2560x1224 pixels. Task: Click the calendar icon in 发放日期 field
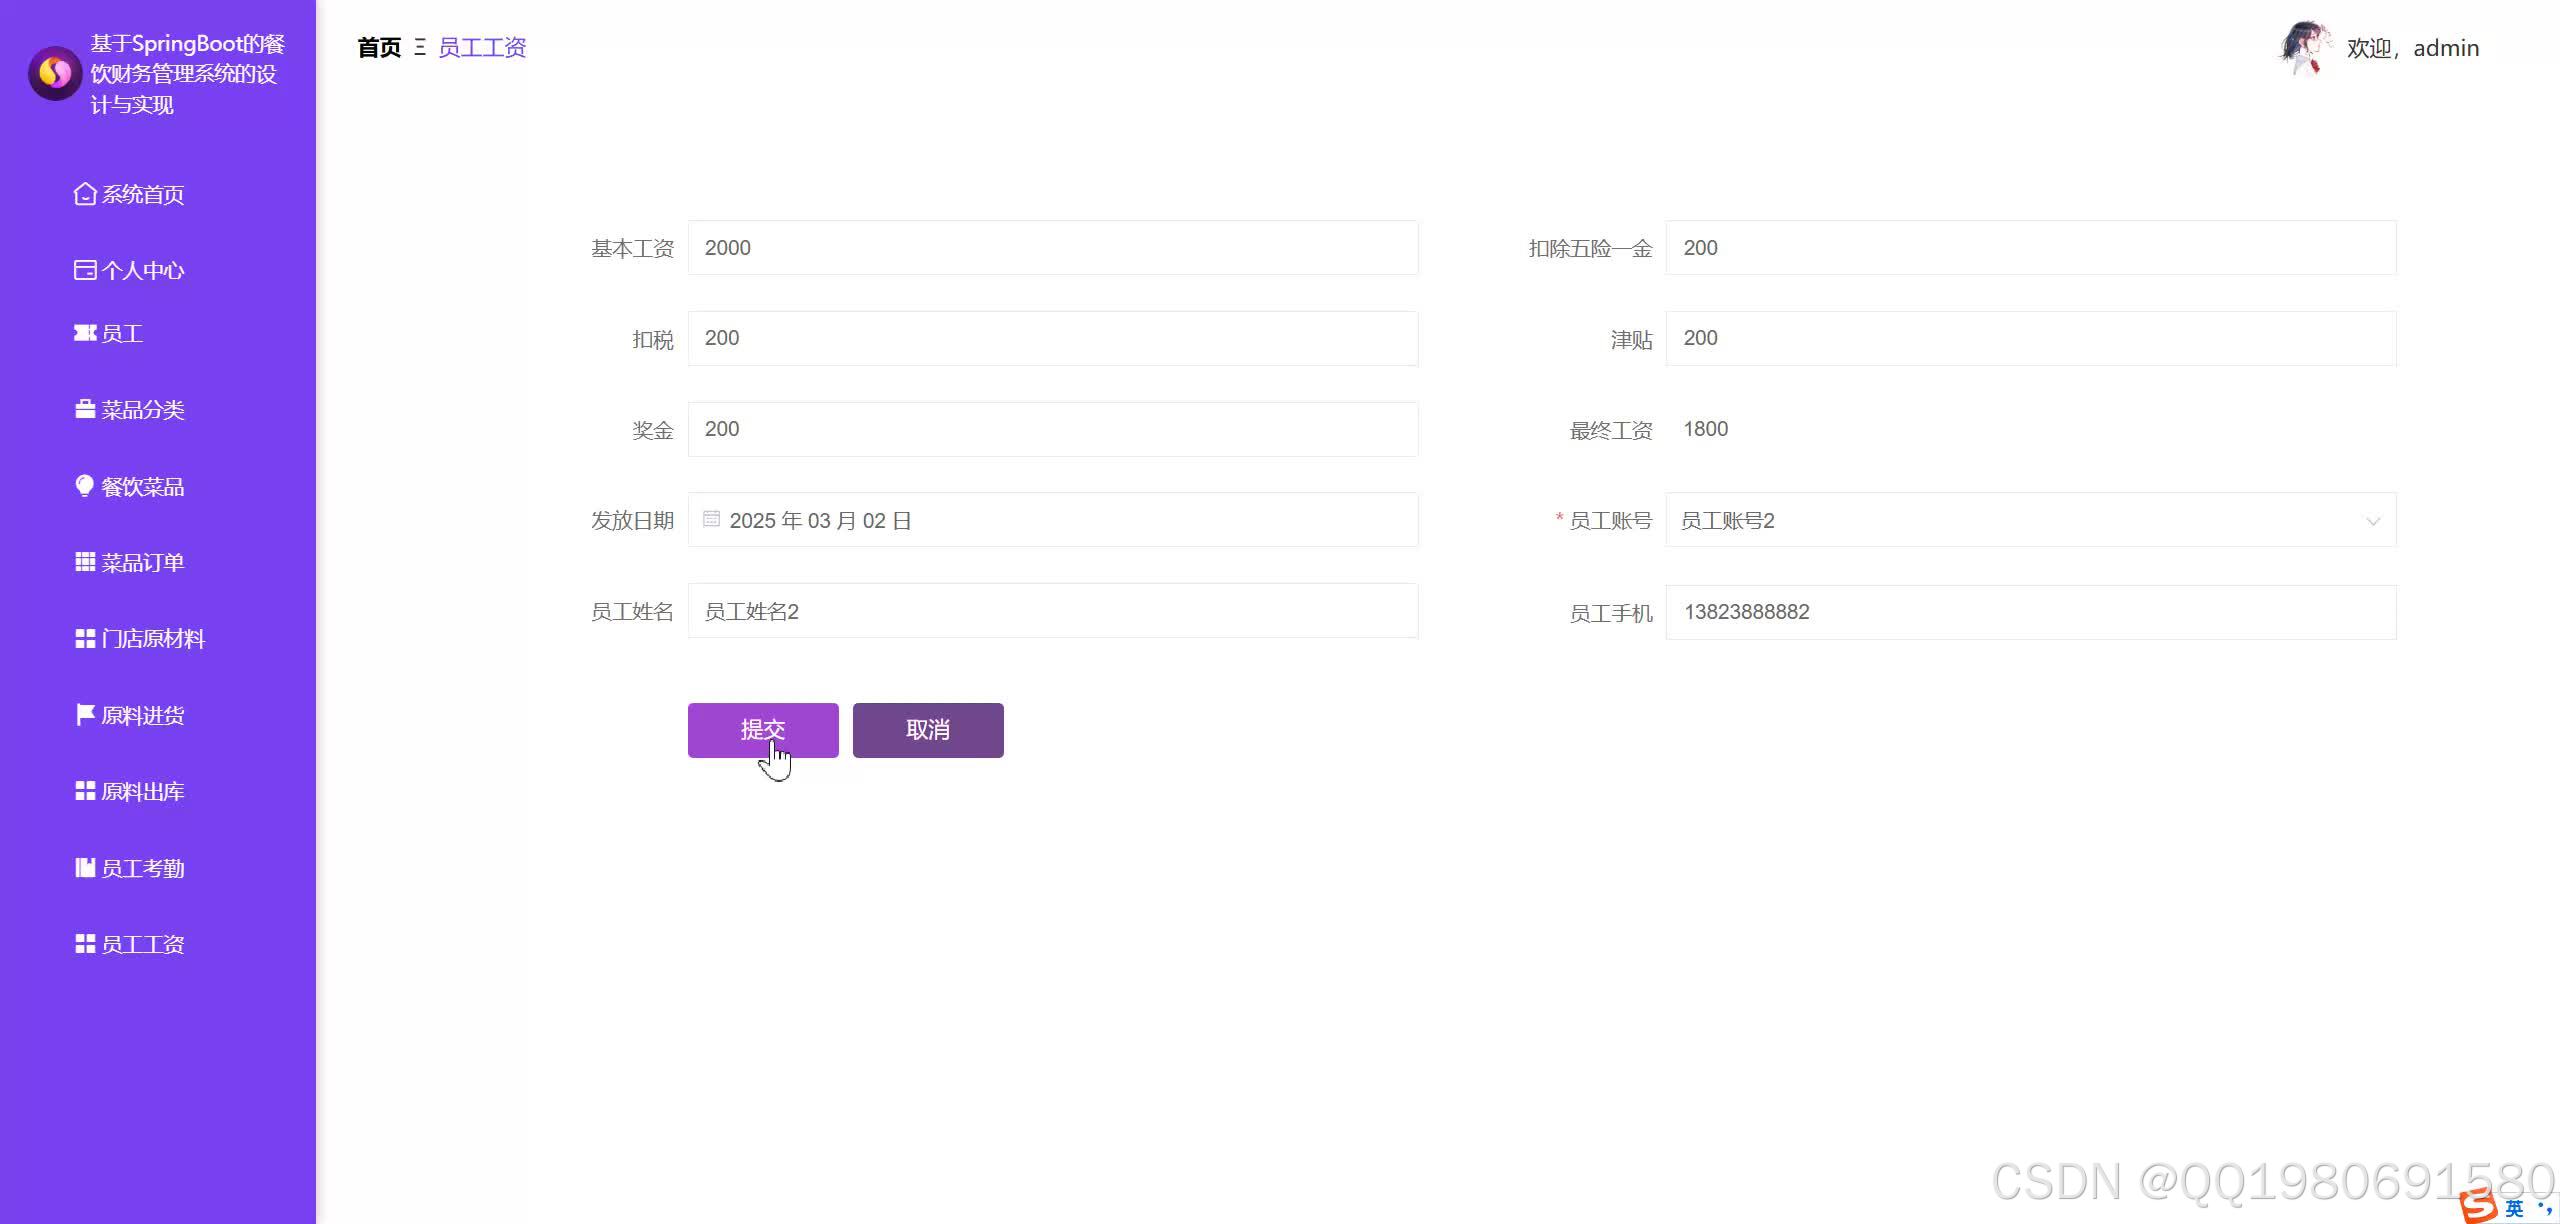[x=711, y=519]
